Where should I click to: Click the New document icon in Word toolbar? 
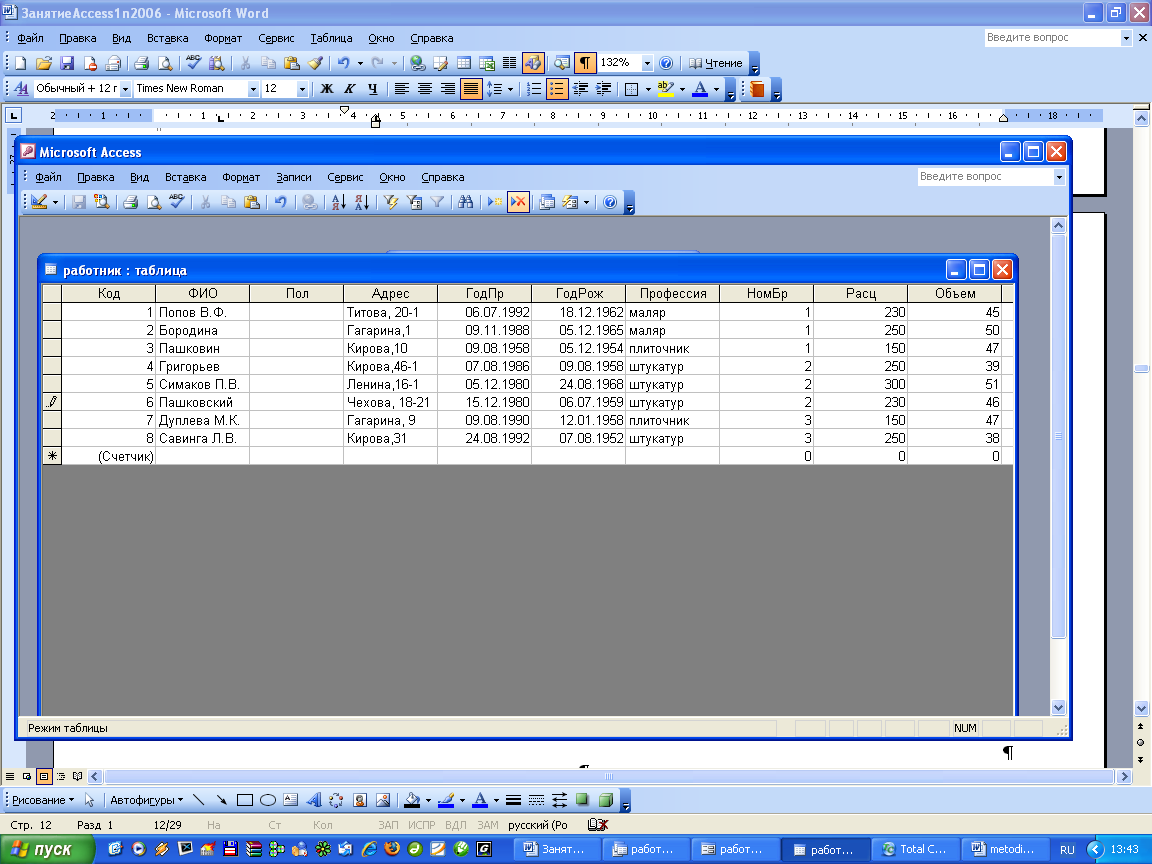point(21,63)
